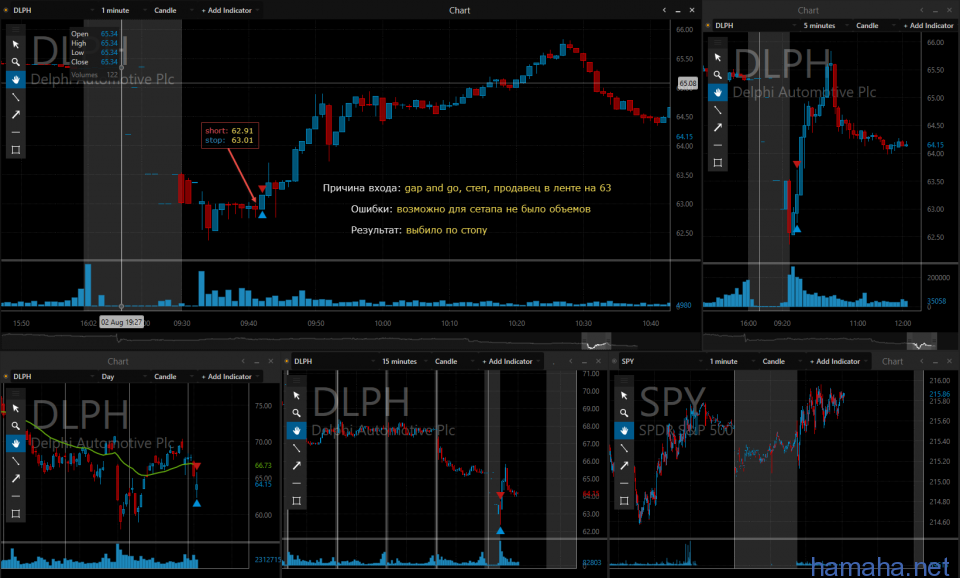Pick the arrow tool in the 5 minutes DLPH chart
Screen dimensions: 960x578
tap(718, 127)
